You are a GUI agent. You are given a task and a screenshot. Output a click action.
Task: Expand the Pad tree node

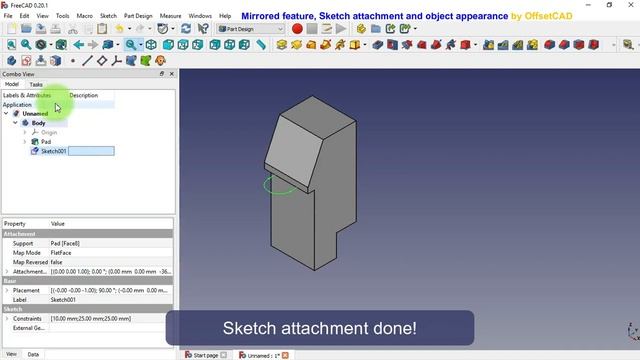tap(24, 142)
